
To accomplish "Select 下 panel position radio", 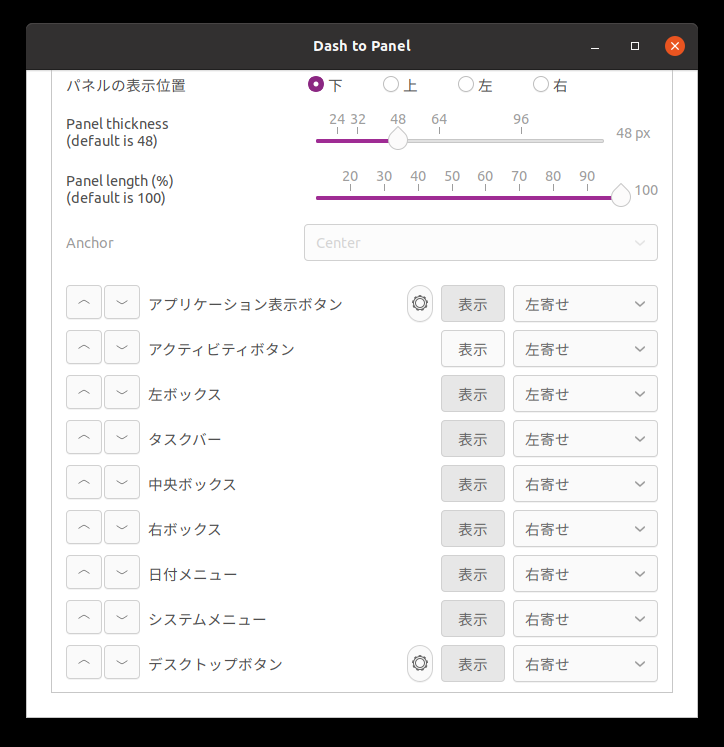I will (x=316, y=84).
